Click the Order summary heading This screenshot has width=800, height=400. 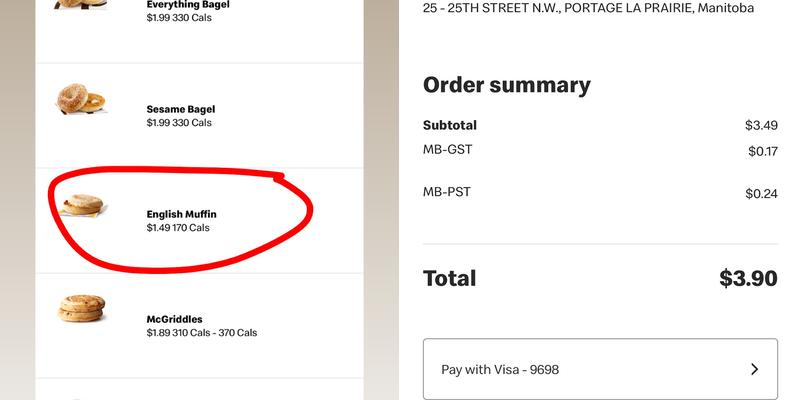click(x=506, y=85)
